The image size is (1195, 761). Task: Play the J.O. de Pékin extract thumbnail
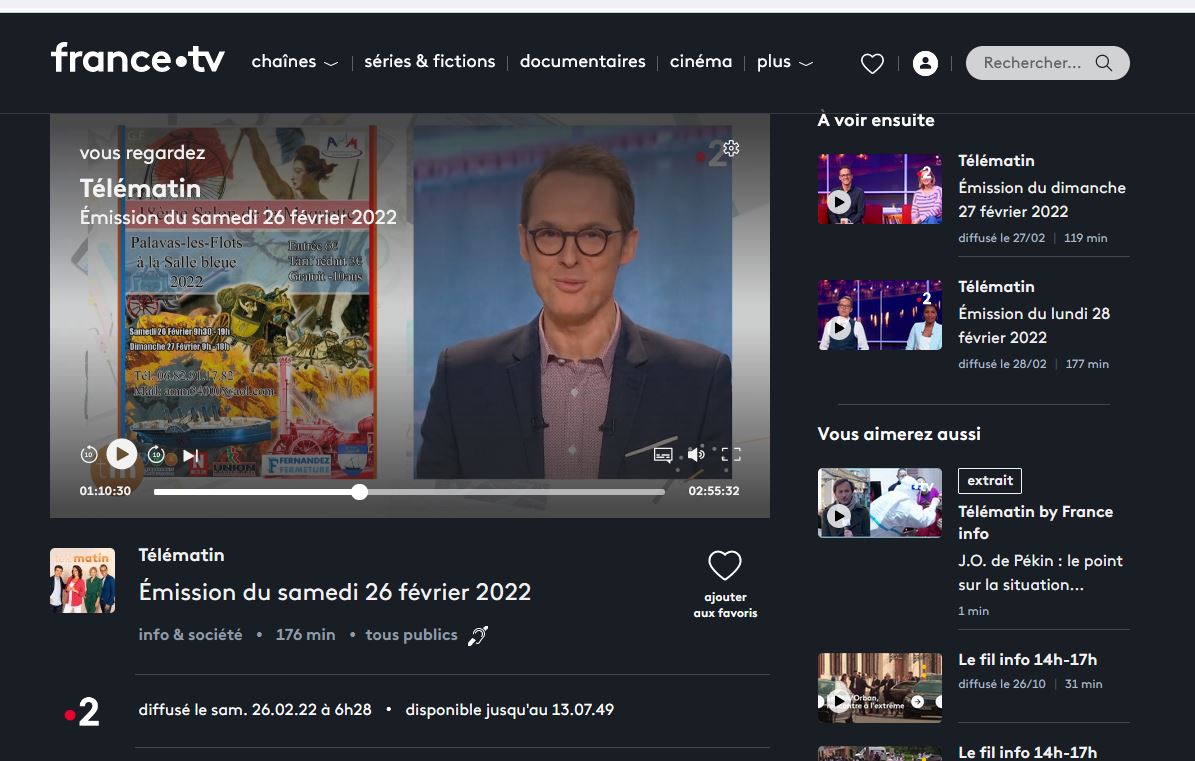pyautogui.click(x=879, y=503)
